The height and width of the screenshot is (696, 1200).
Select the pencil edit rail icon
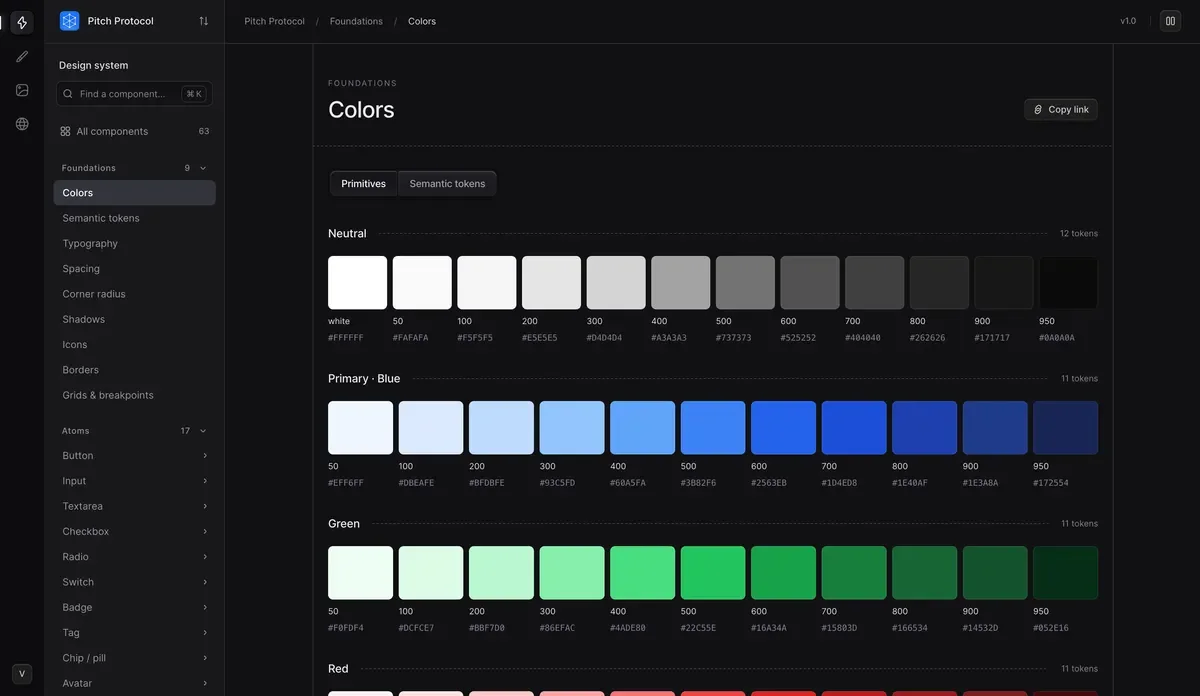(x=22, y=56)
